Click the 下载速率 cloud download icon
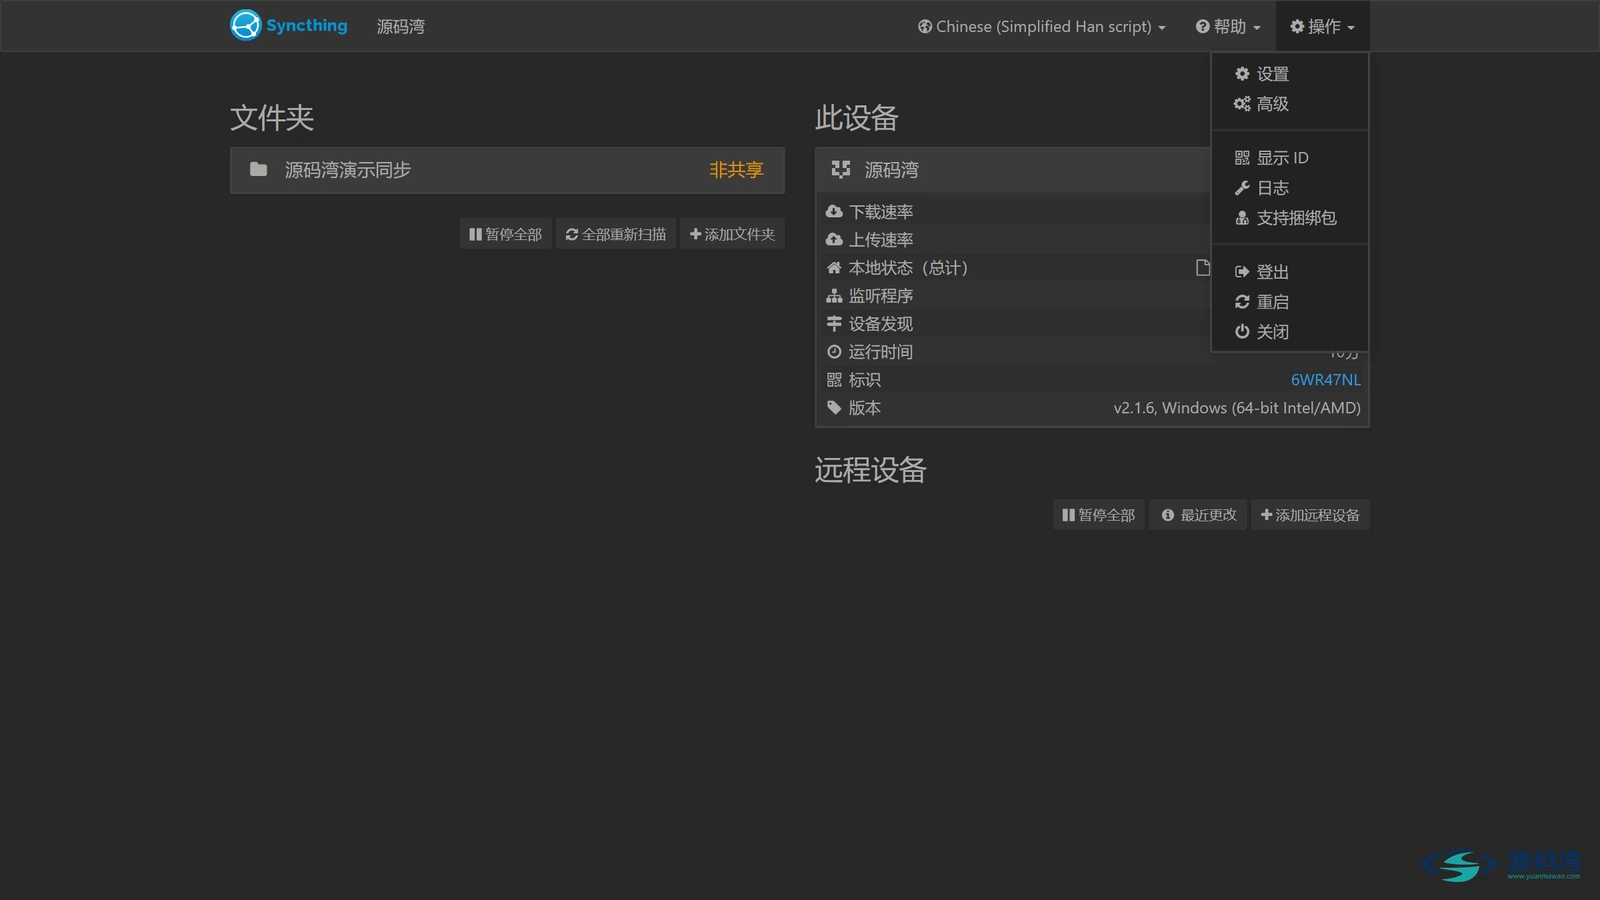The width and height of the screenshot is (1600, 900). pyautogui.click(x=834, y=211)
